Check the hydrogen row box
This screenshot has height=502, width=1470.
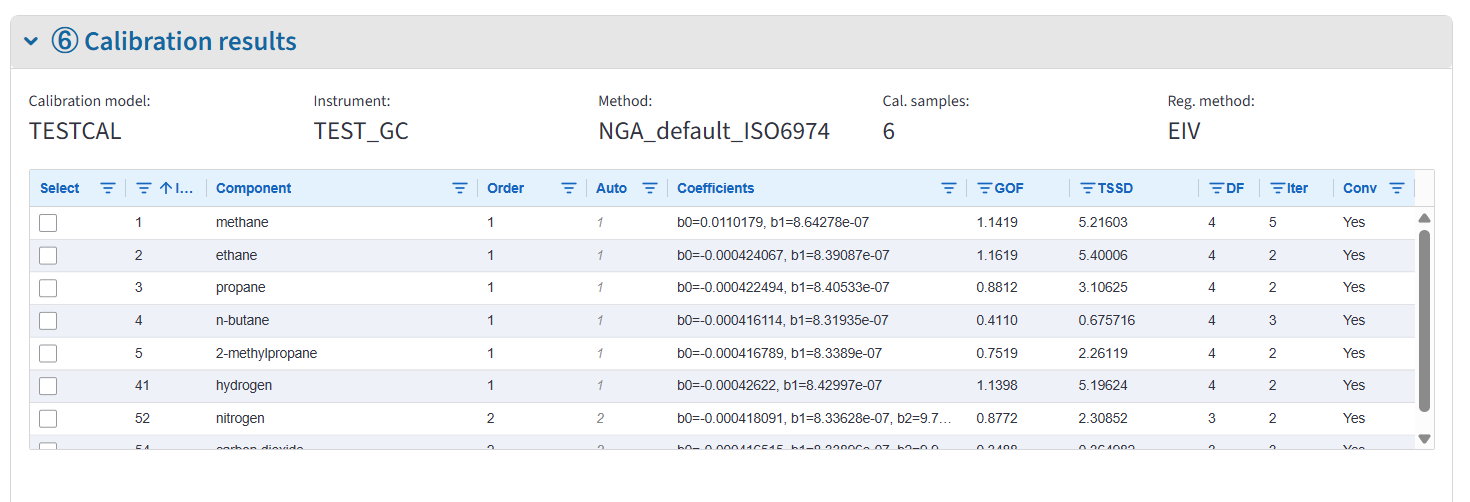pyautogui.click(x=48, y=386)
